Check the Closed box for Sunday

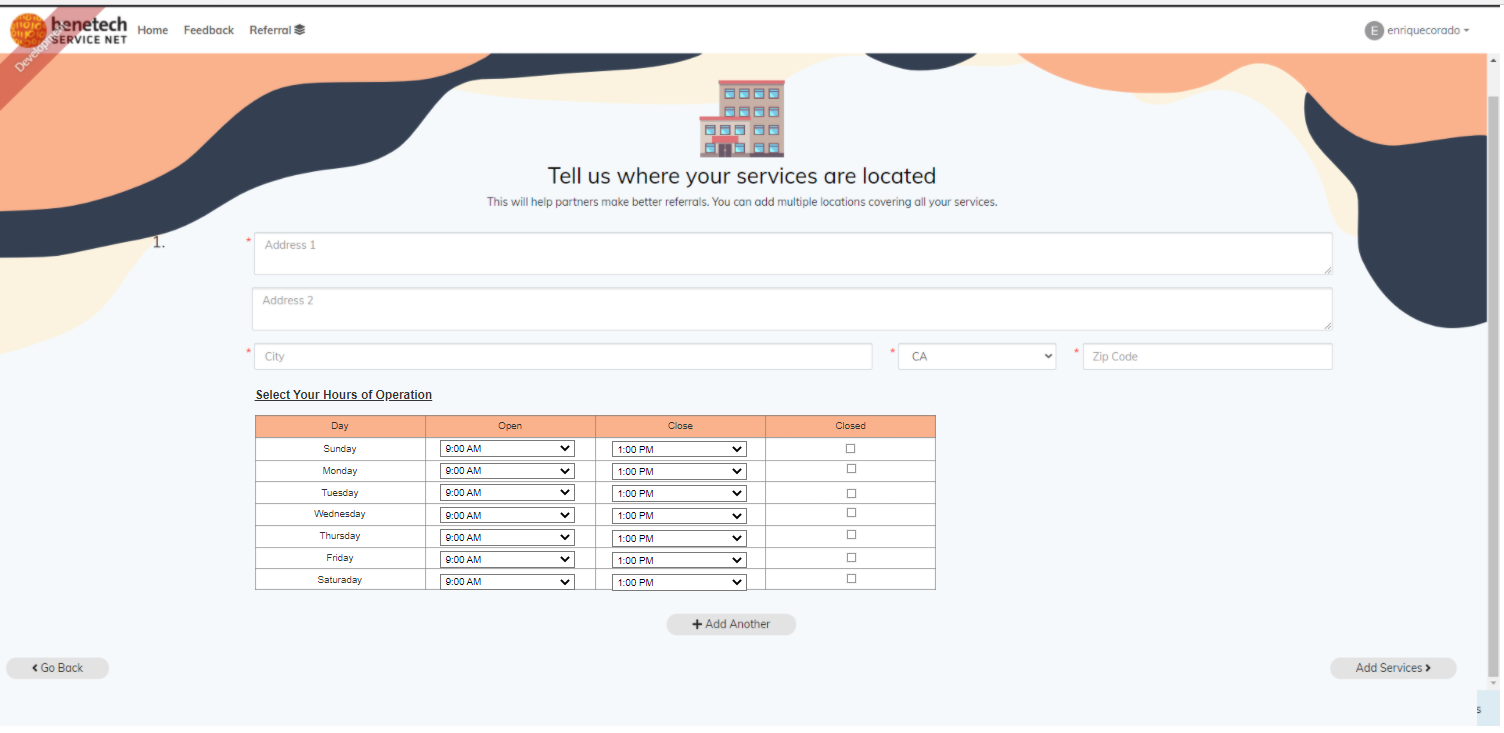(850, 448)
